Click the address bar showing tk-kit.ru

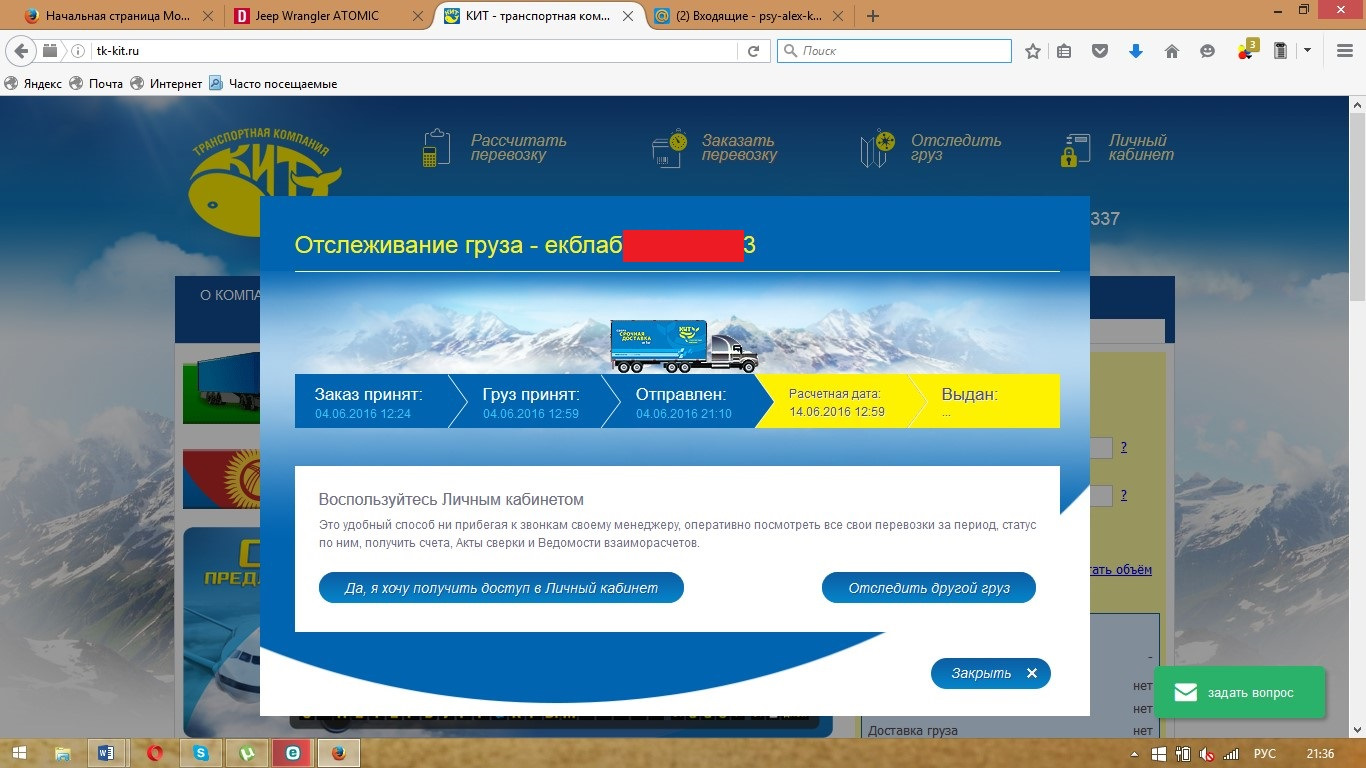point(415,51)
